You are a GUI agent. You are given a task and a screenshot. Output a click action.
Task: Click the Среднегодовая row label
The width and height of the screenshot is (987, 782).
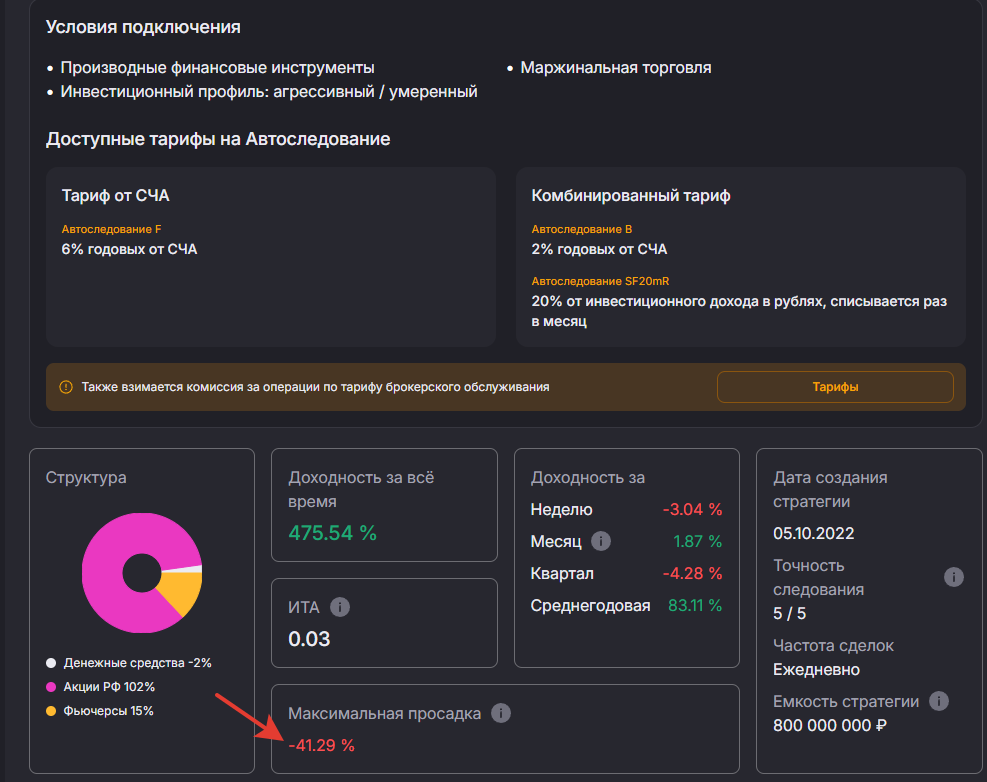(590, 606)
